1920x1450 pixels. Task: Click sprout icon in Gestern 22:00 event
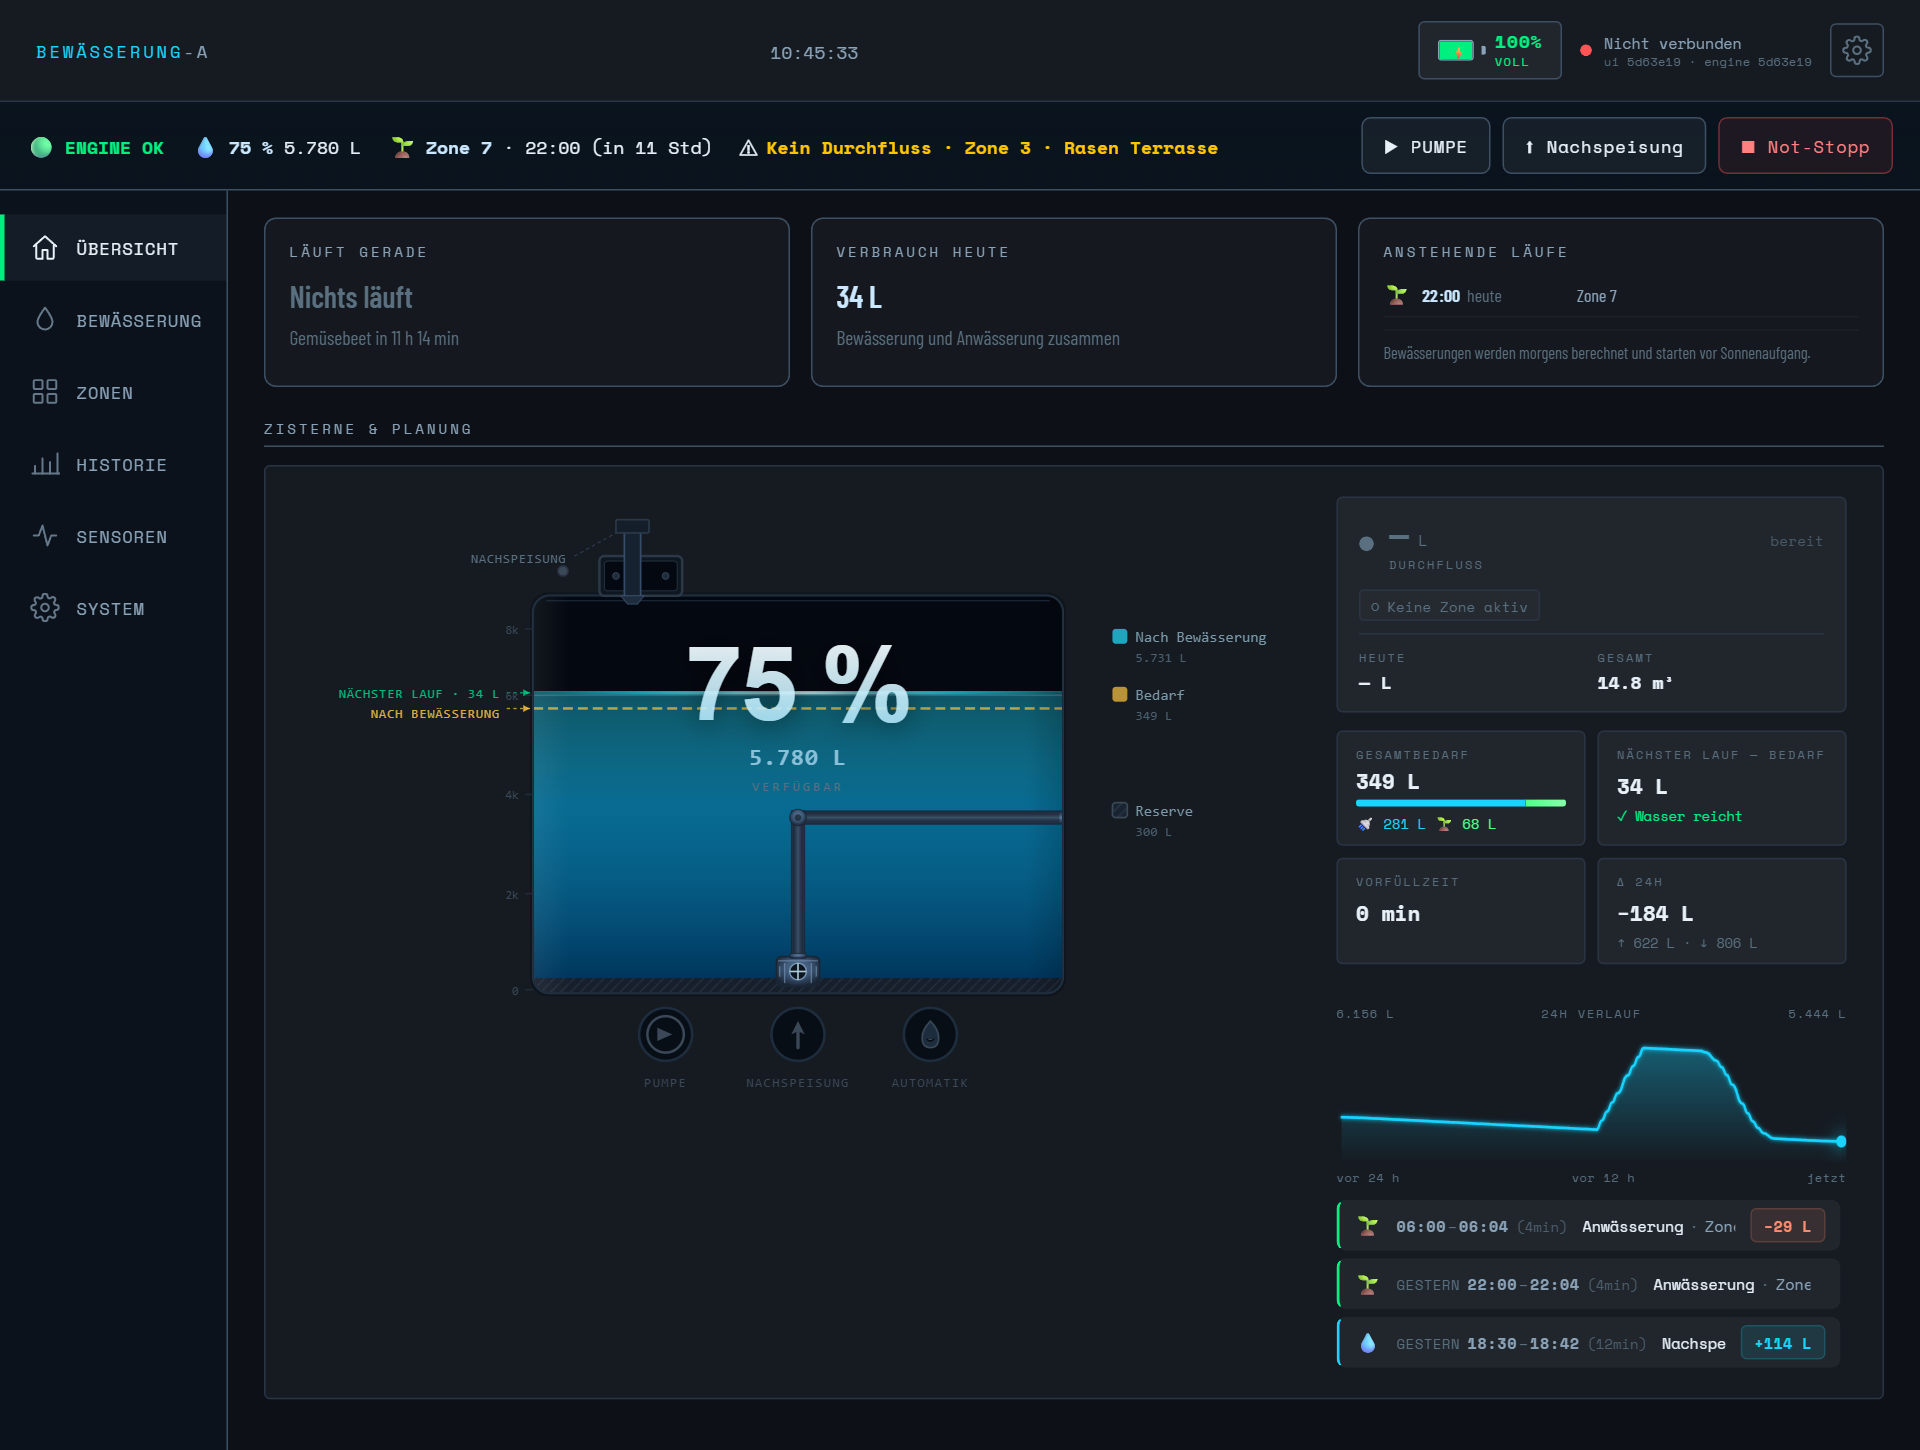[1367, 1285]
